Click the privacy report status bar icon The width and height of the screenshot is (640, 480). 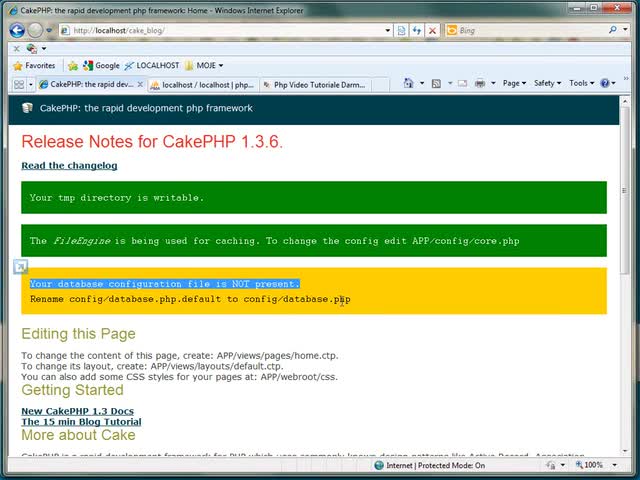click(x=551, y=465)
